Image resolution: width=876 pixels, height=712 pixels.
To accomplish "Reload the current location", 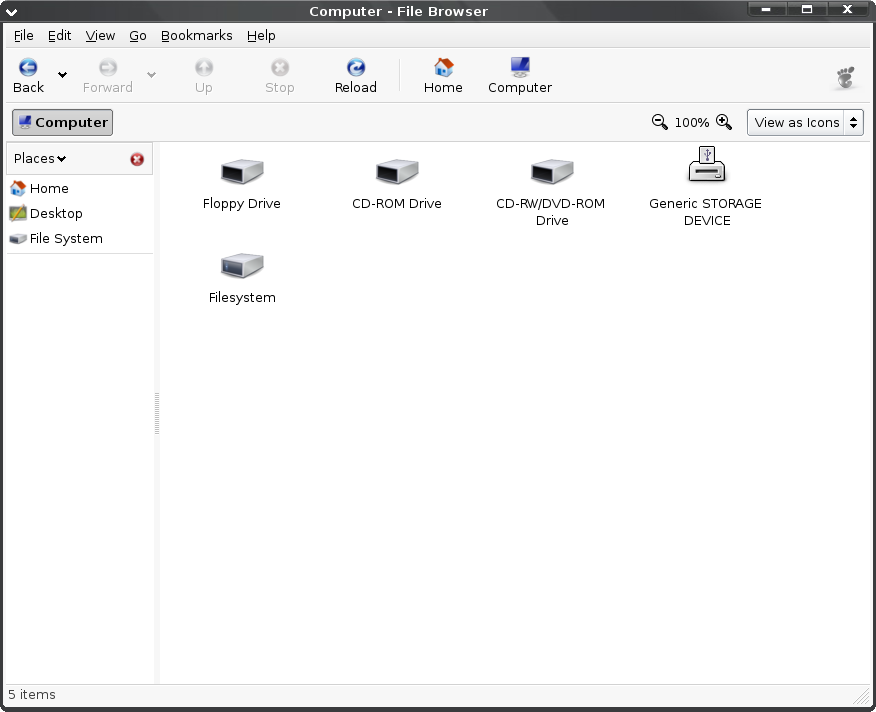I will (356, 76).
